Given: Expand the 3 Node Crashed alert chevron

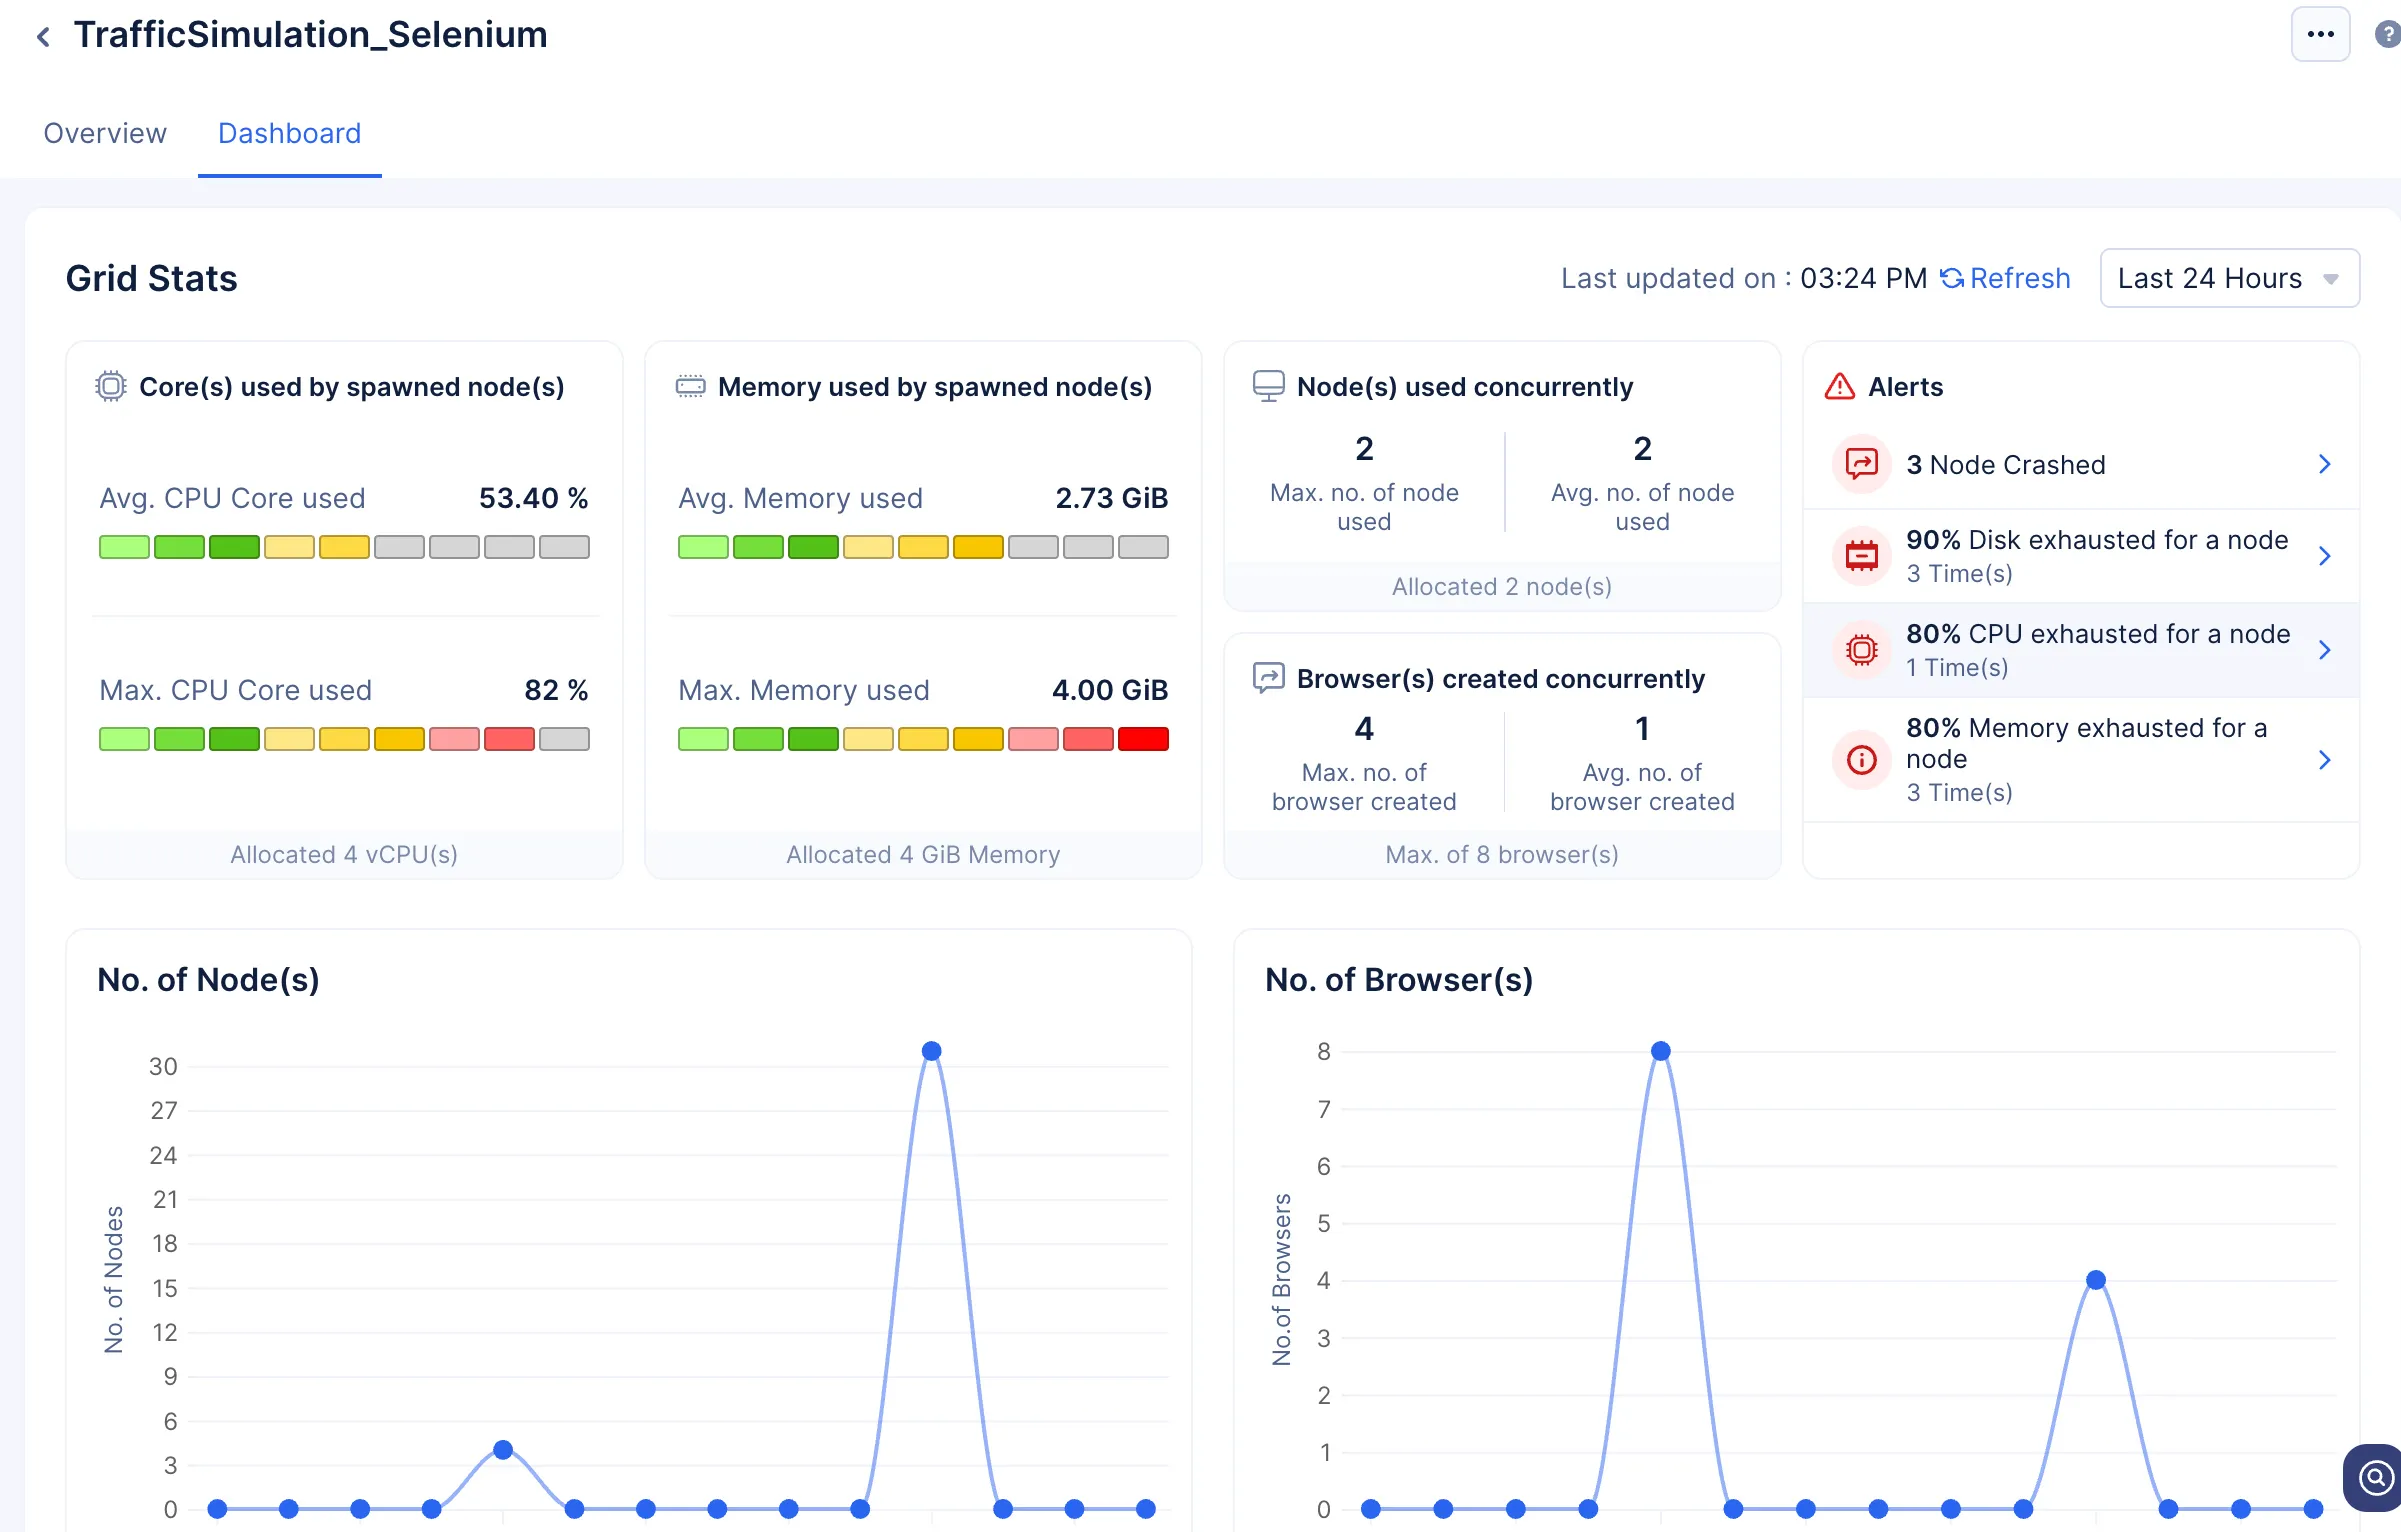Looking at the screenshot, I should coord(2325,464).
